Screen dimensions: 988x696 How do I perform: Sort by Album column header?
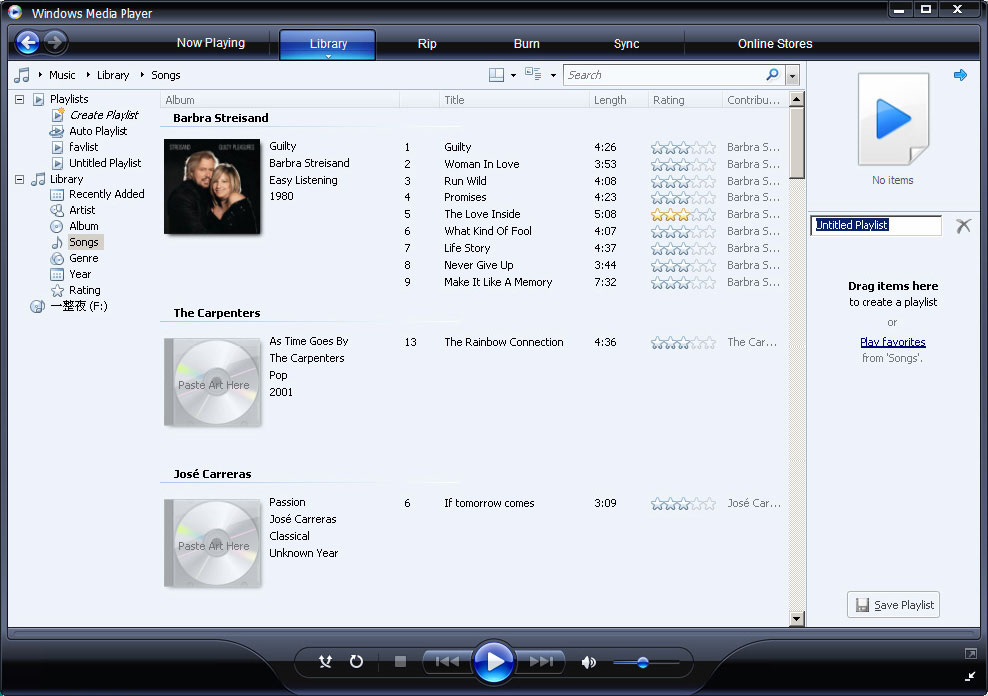pyautogui.click(x=280, y=100)
